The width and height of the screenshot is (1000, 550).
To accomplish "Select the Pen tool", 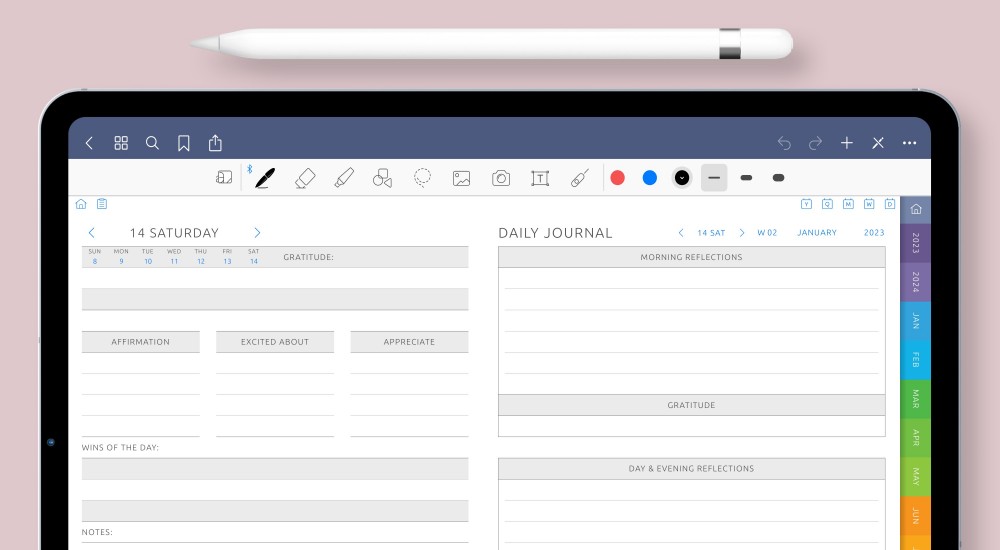I will [265, 178].
